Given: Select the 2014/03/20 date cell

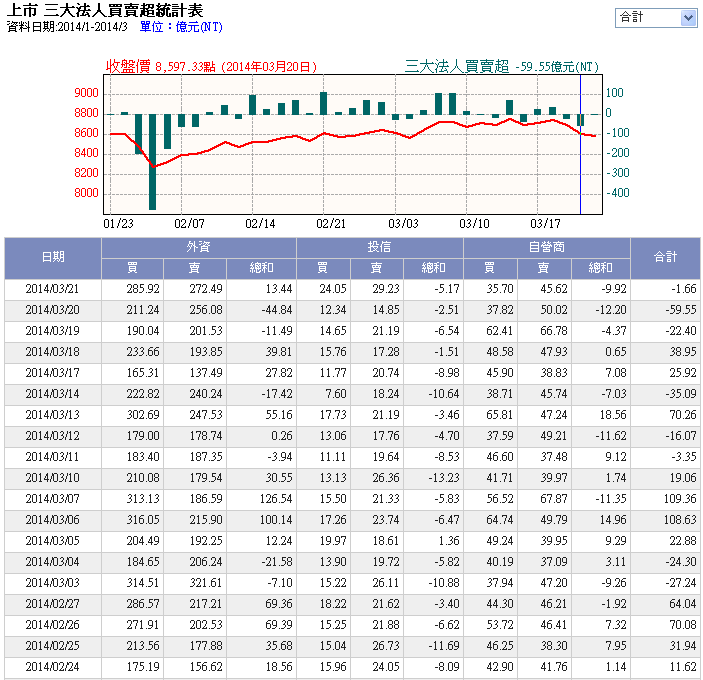Looking at the screenshot, I should [x=52, y=310].
